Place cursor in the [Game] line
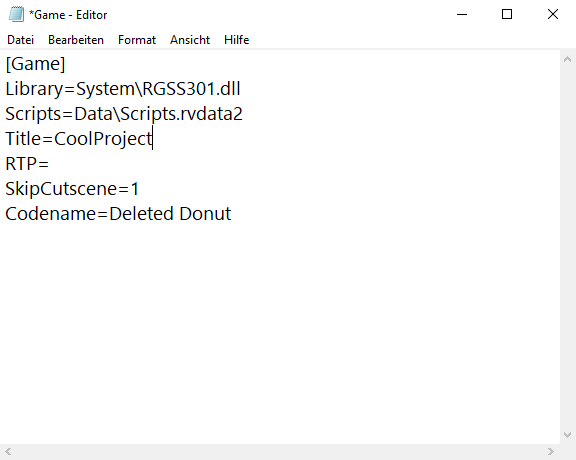576x460 pixels. point(35,64)
